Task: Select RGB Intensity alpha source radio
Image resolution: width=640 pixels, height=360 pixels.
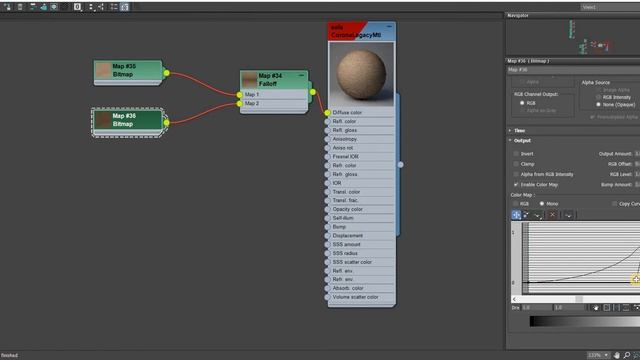Action: [598, 97]
